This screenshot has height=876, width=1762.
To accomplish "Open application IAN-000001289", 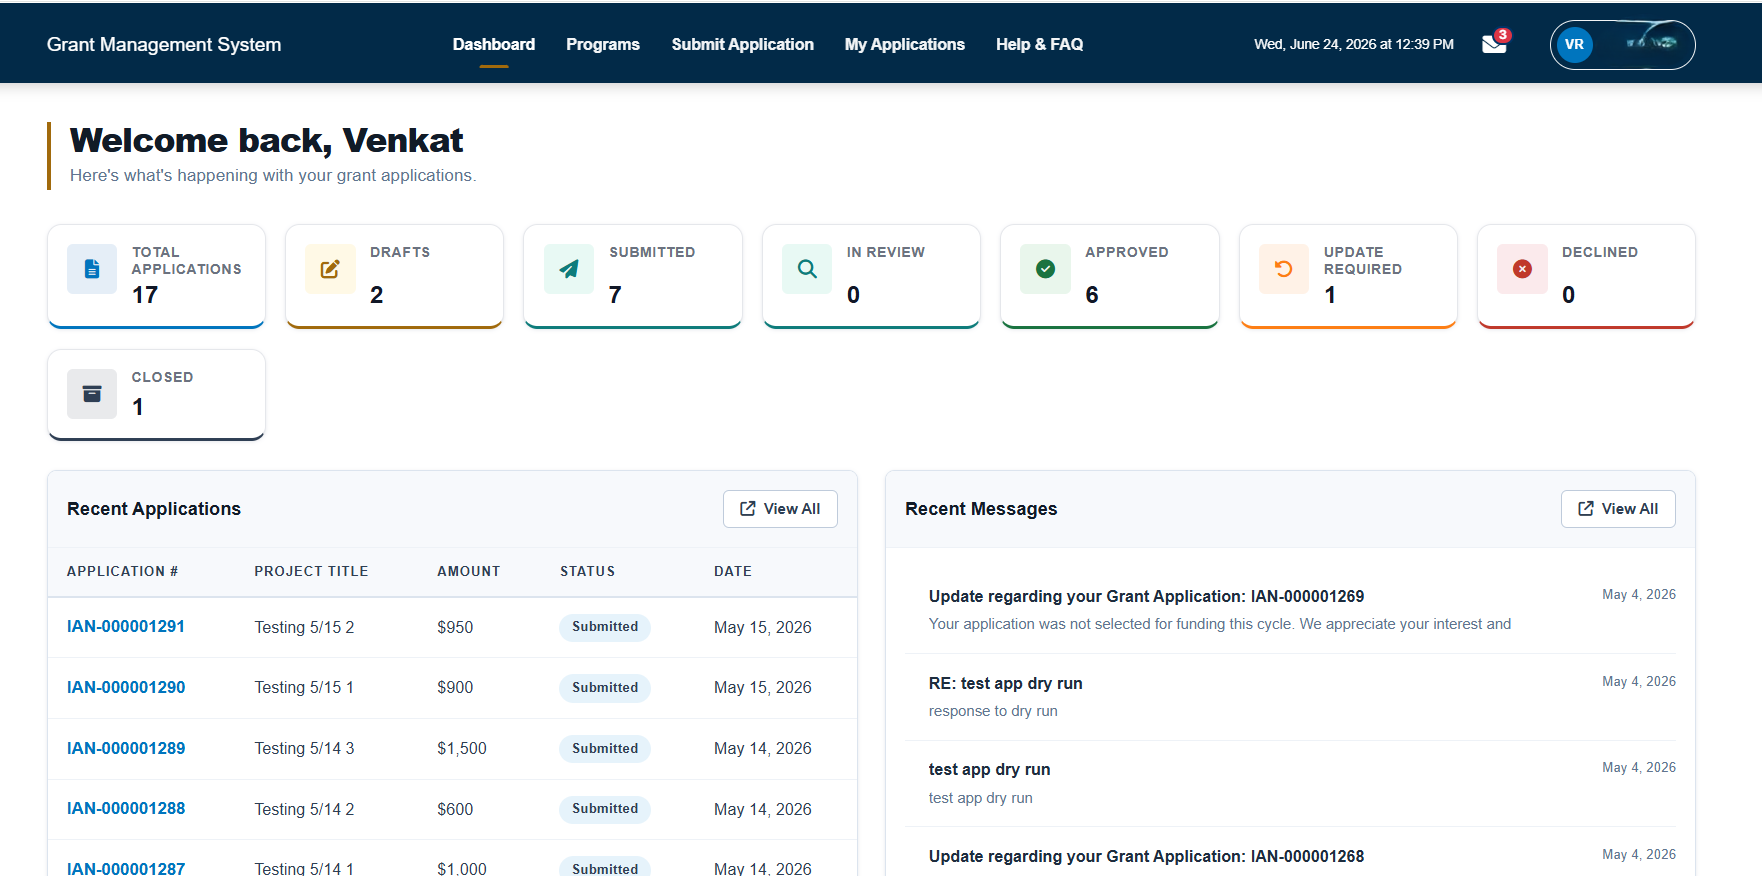I will (x=126, y=748).
